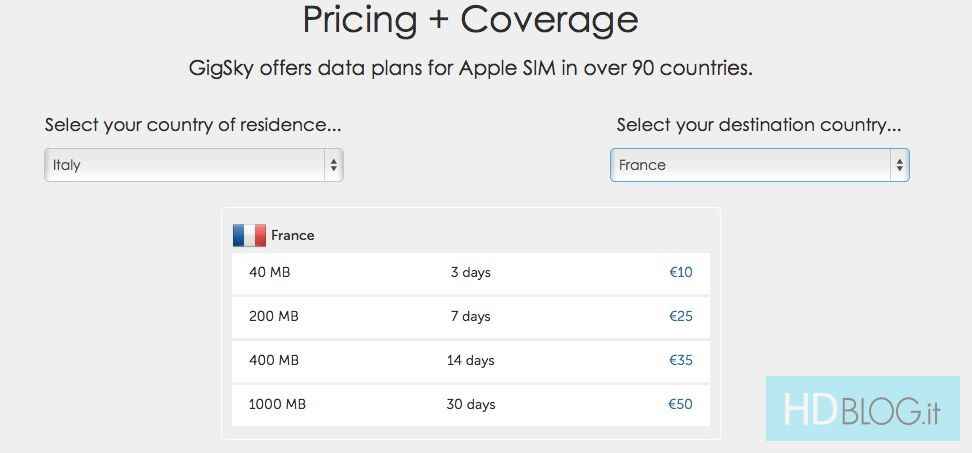Viewport: 972px width, 453px height.
Task: Click the Pricing + Coverage heading
Action: pyautogui.click(x=470, y=20)
